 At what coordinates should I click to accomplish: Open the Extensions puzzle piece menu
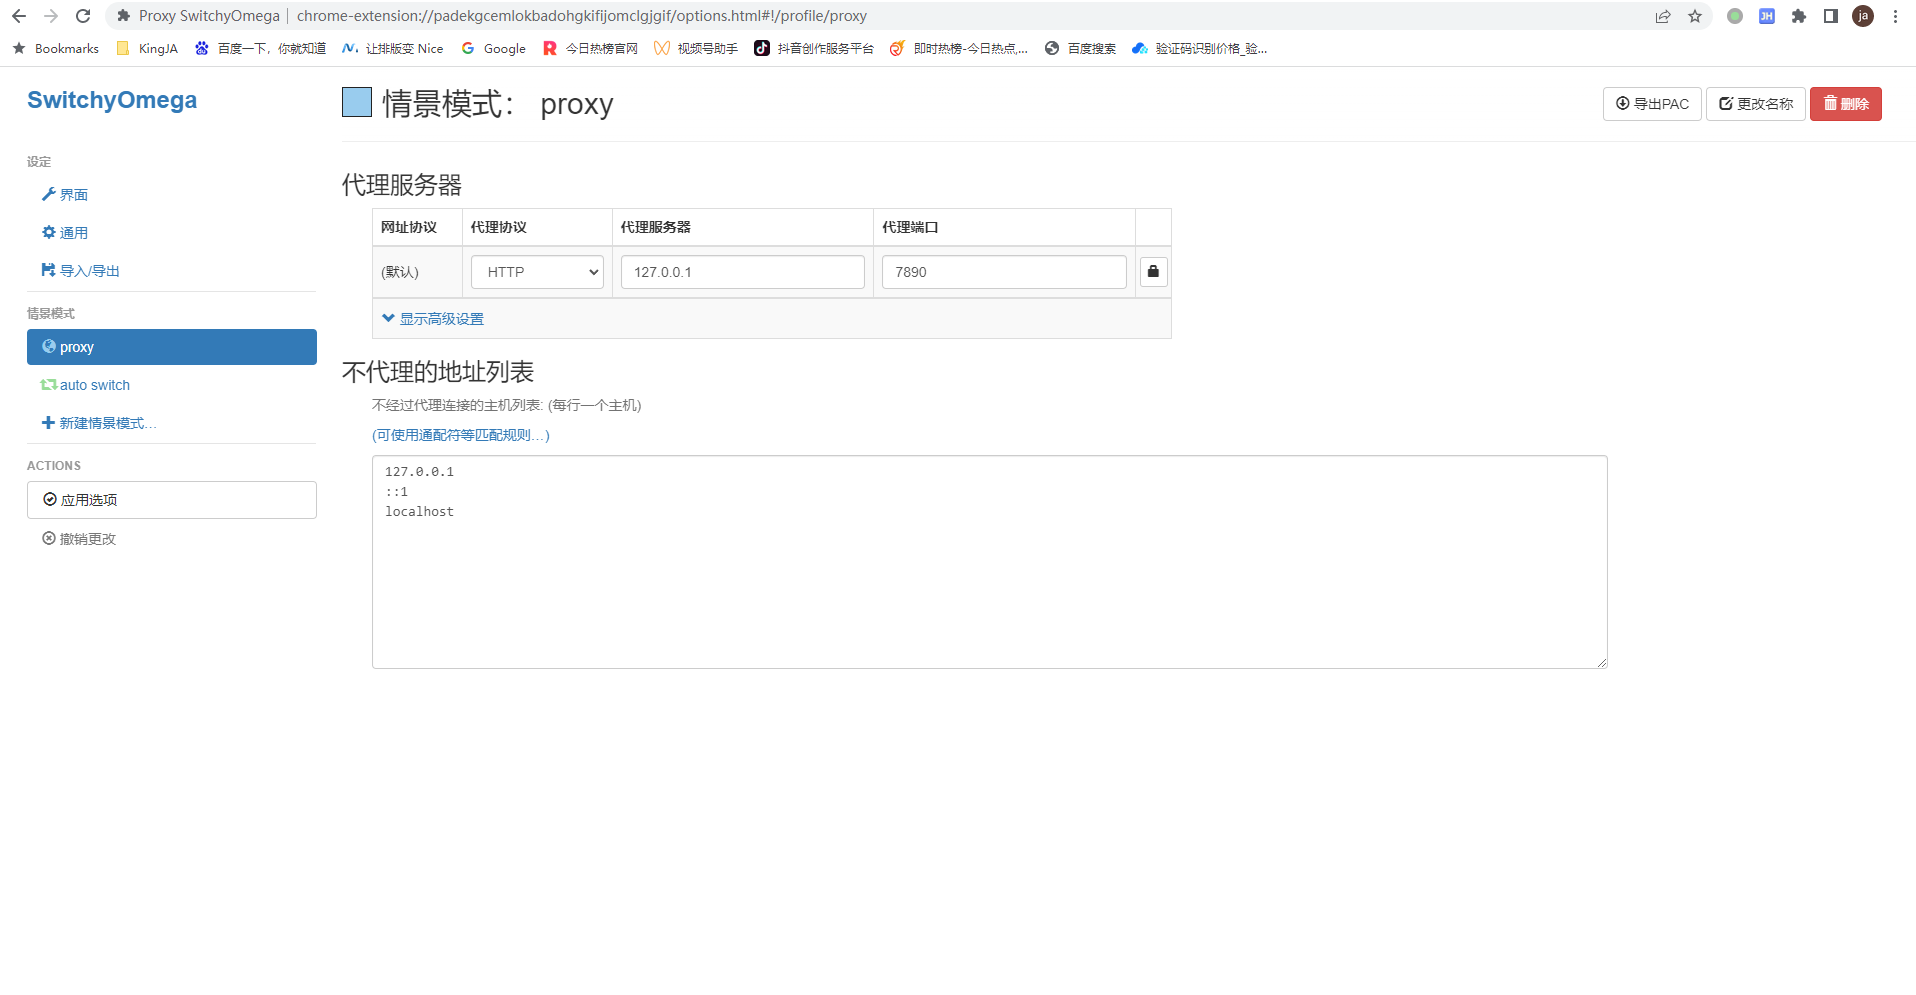point(1799,16)
